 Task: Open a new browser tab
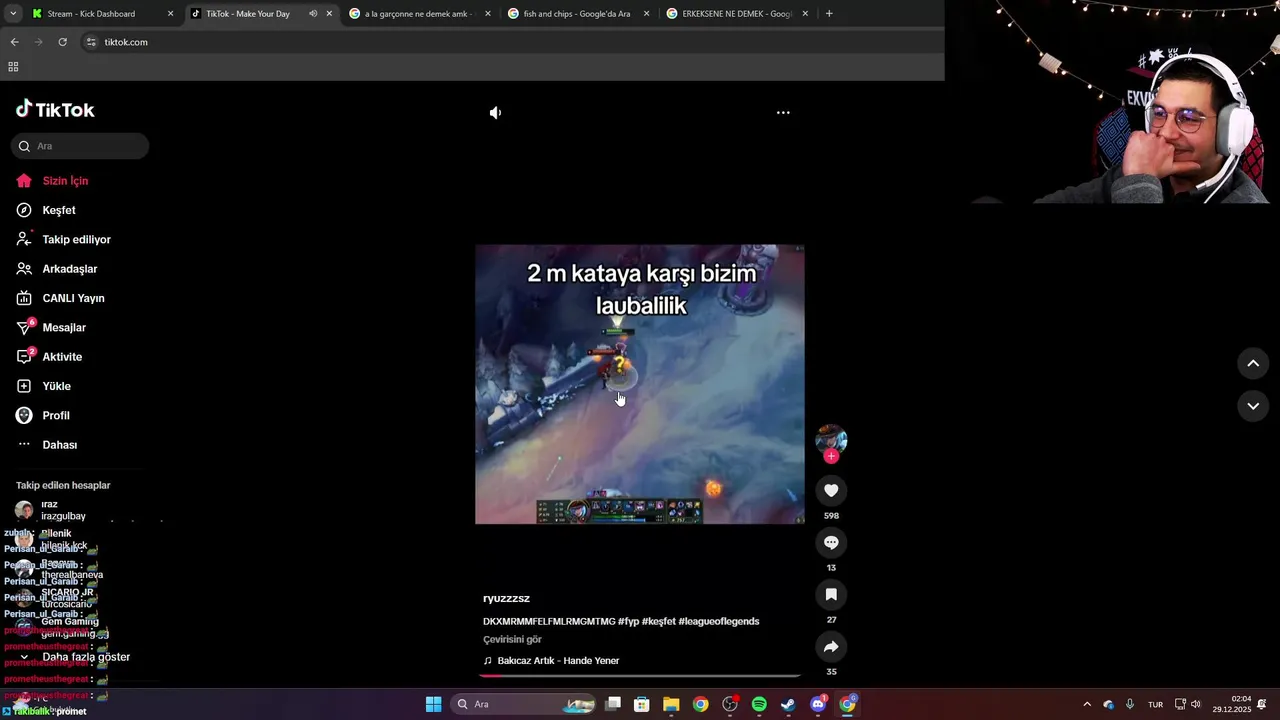(x=829, y=14)
